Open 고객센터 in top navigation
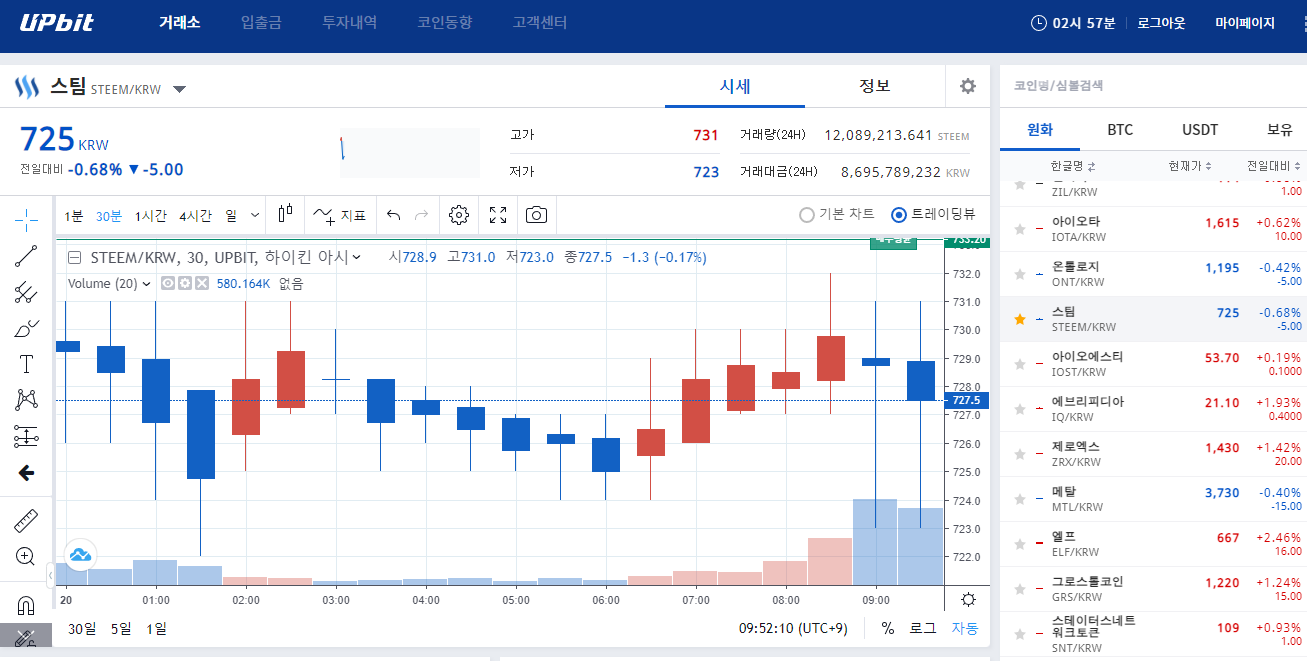 539,22
